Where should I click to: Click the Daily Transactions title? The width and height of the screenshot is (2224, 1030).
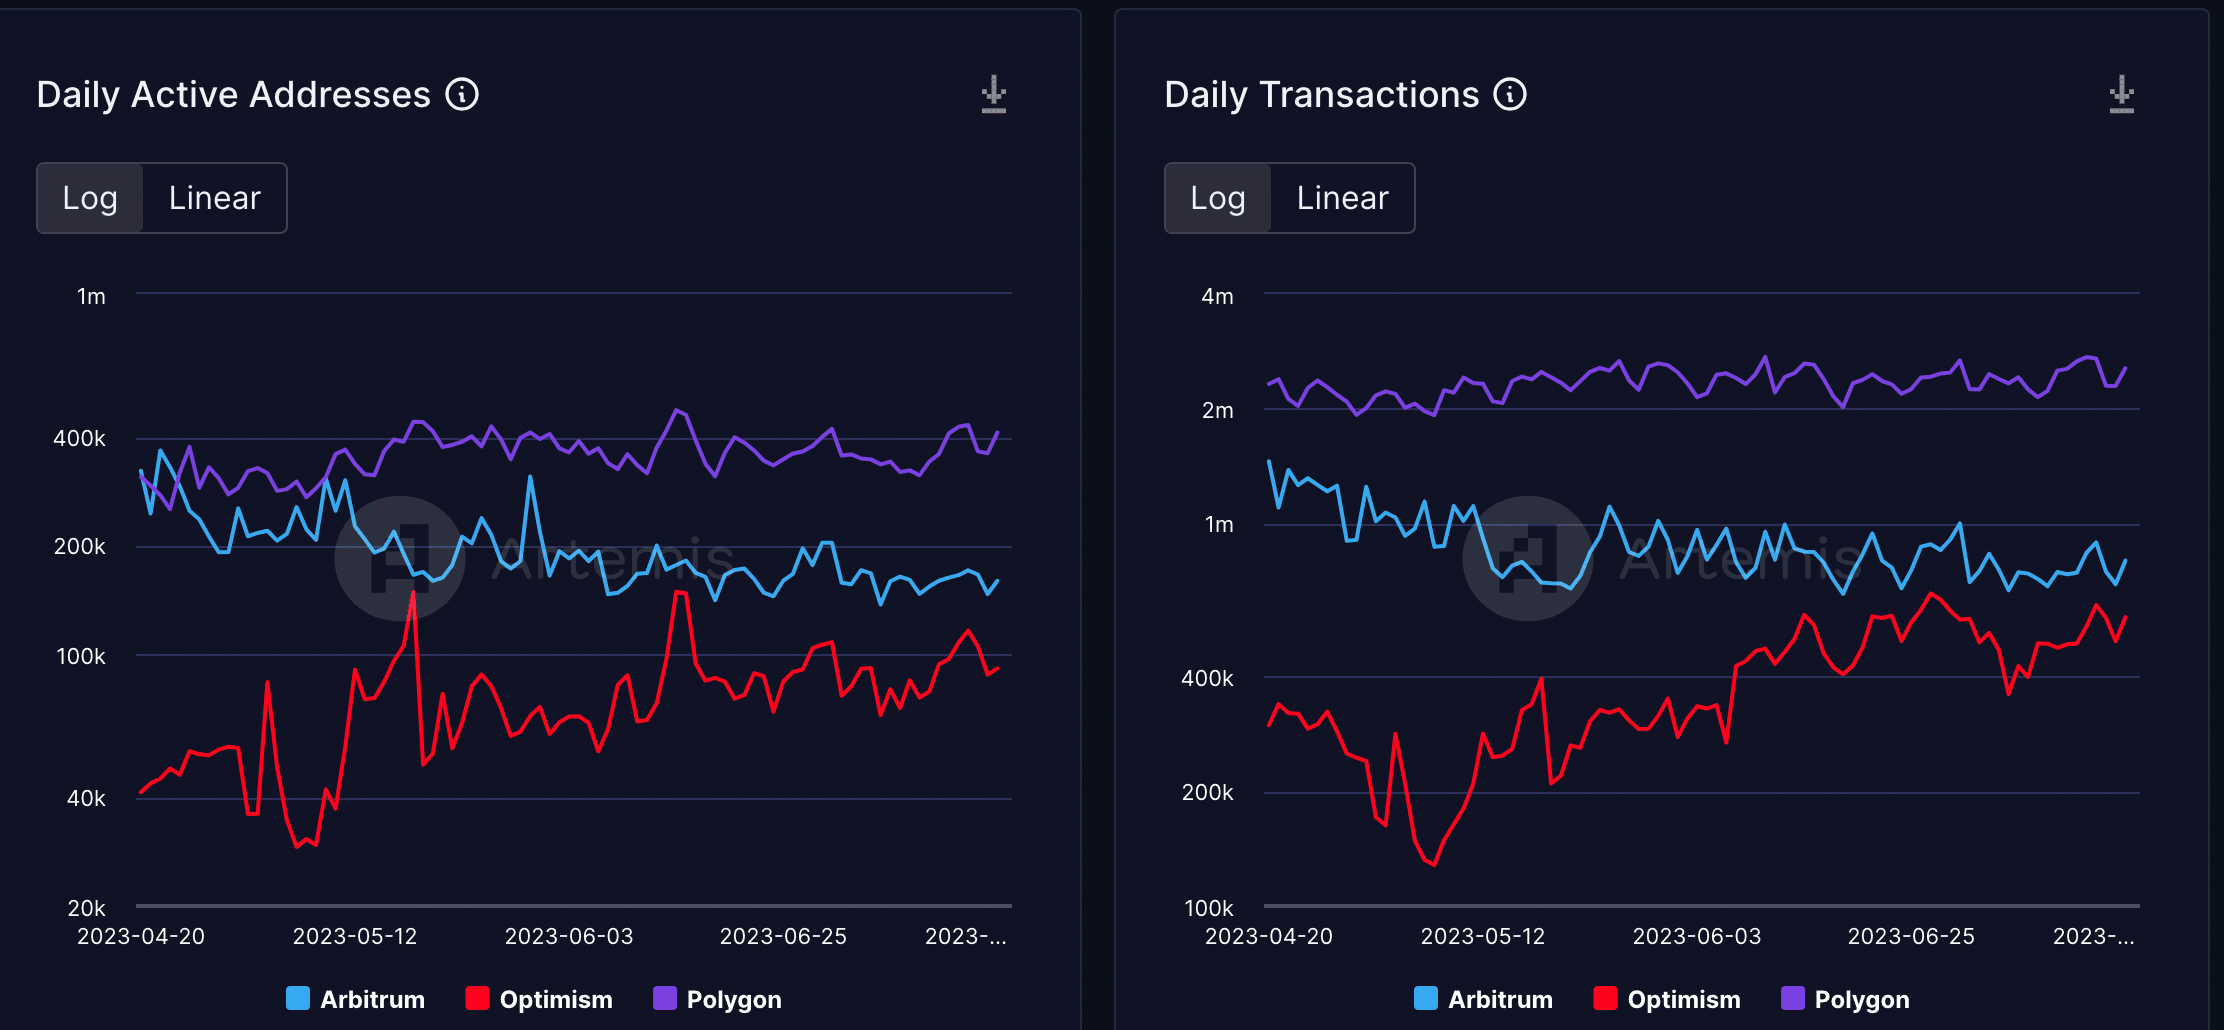click(x=1322, y=95)
